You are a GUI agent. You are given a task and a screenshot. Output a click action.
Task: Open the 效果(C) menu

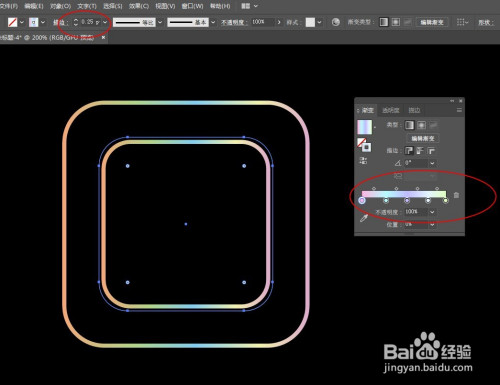click(x=139, y=6)
